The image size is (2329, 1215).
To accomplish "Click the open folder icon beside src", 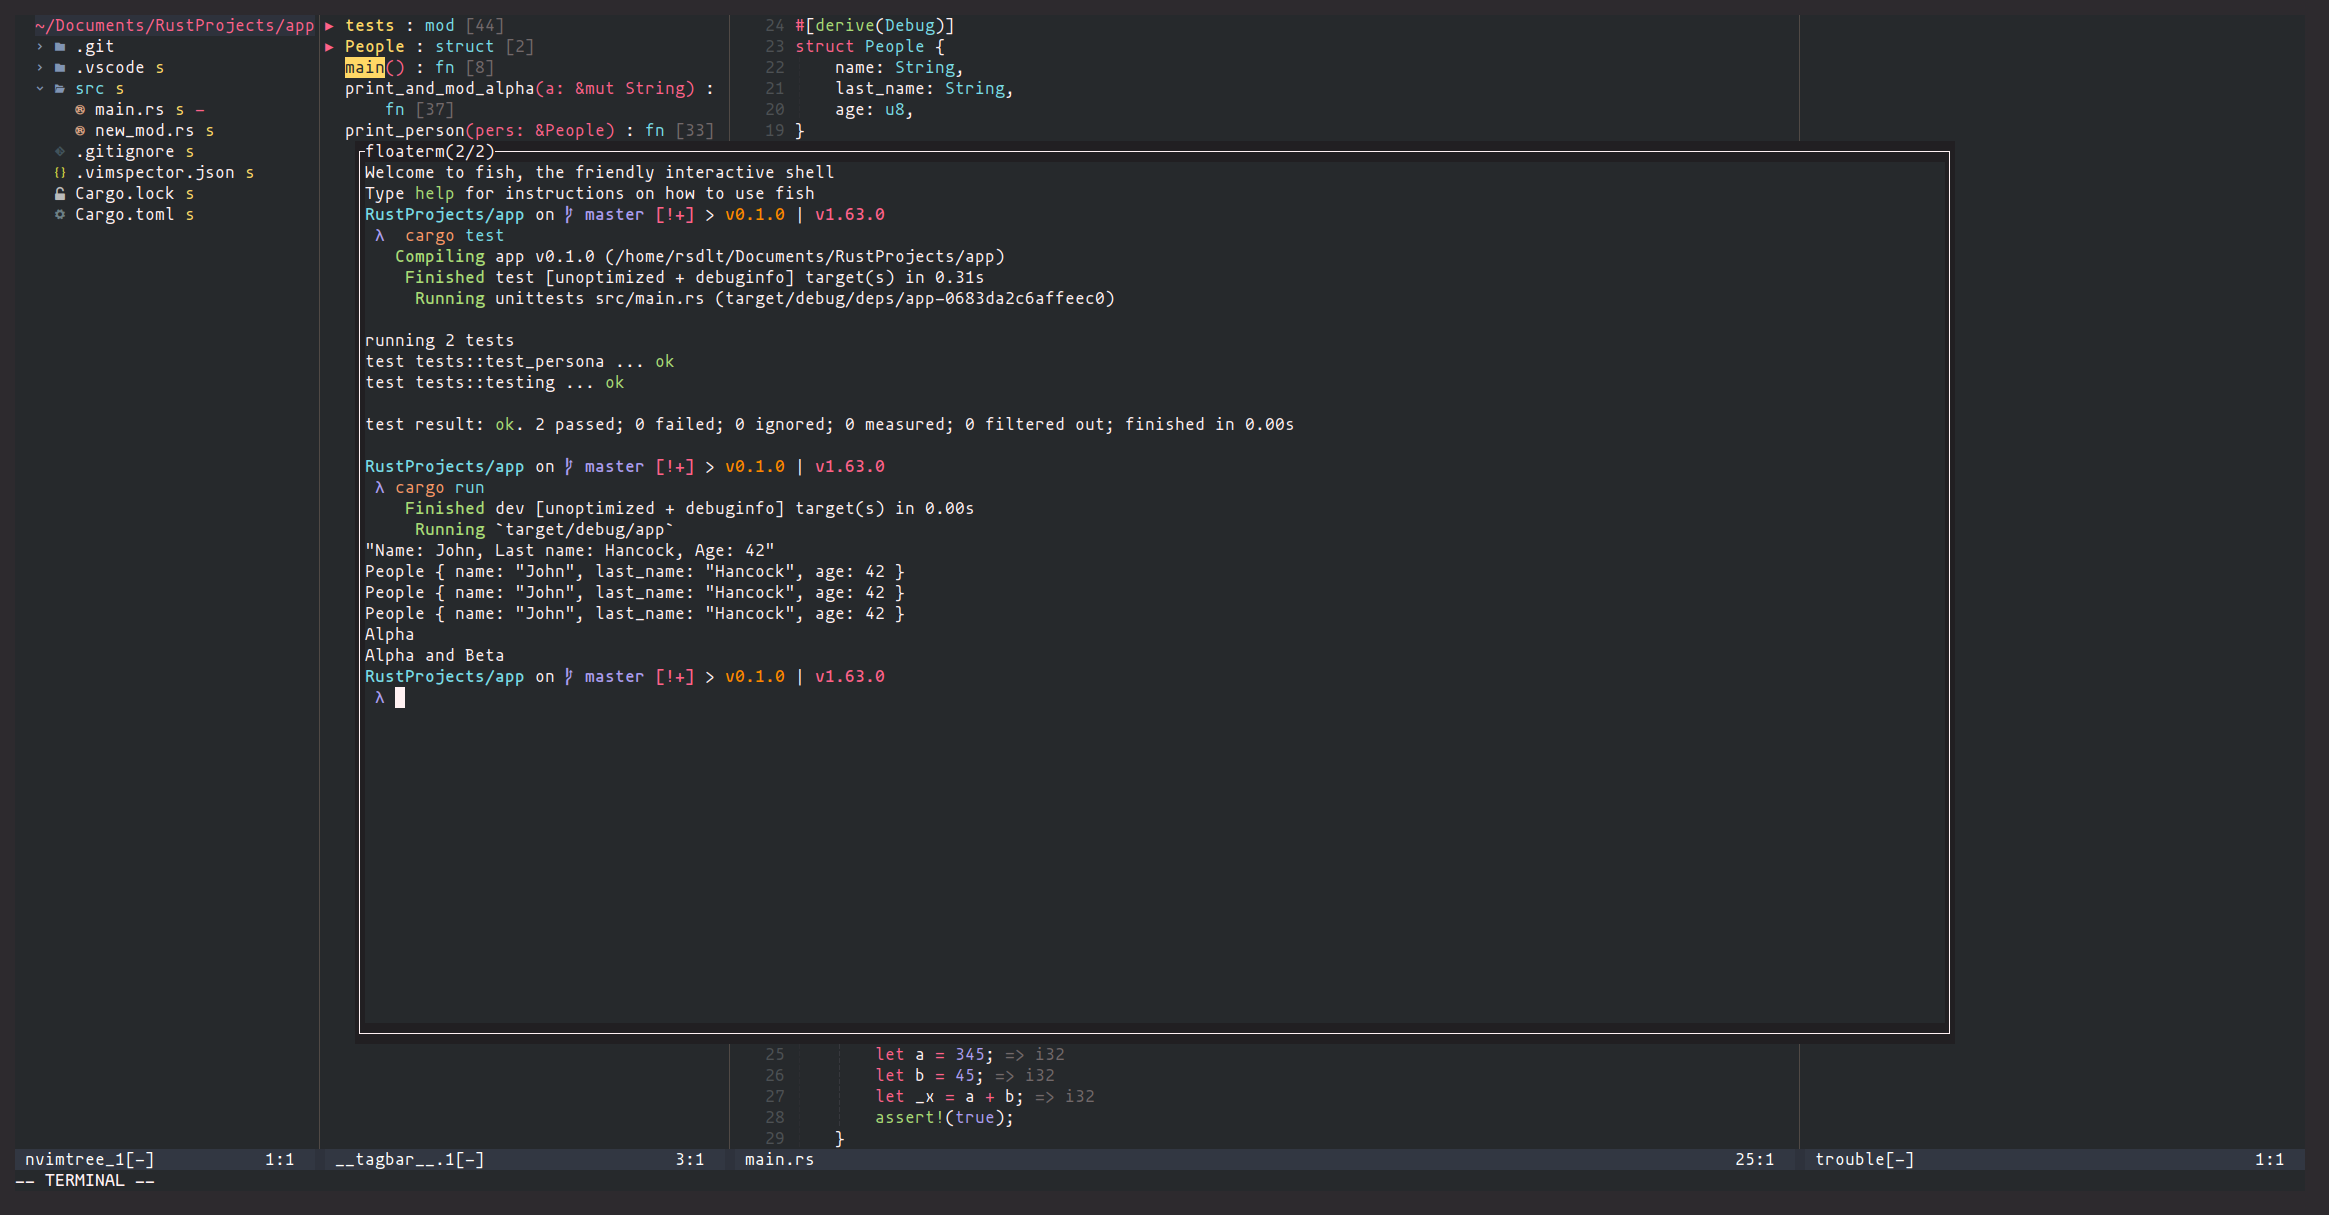I will 59,88.
